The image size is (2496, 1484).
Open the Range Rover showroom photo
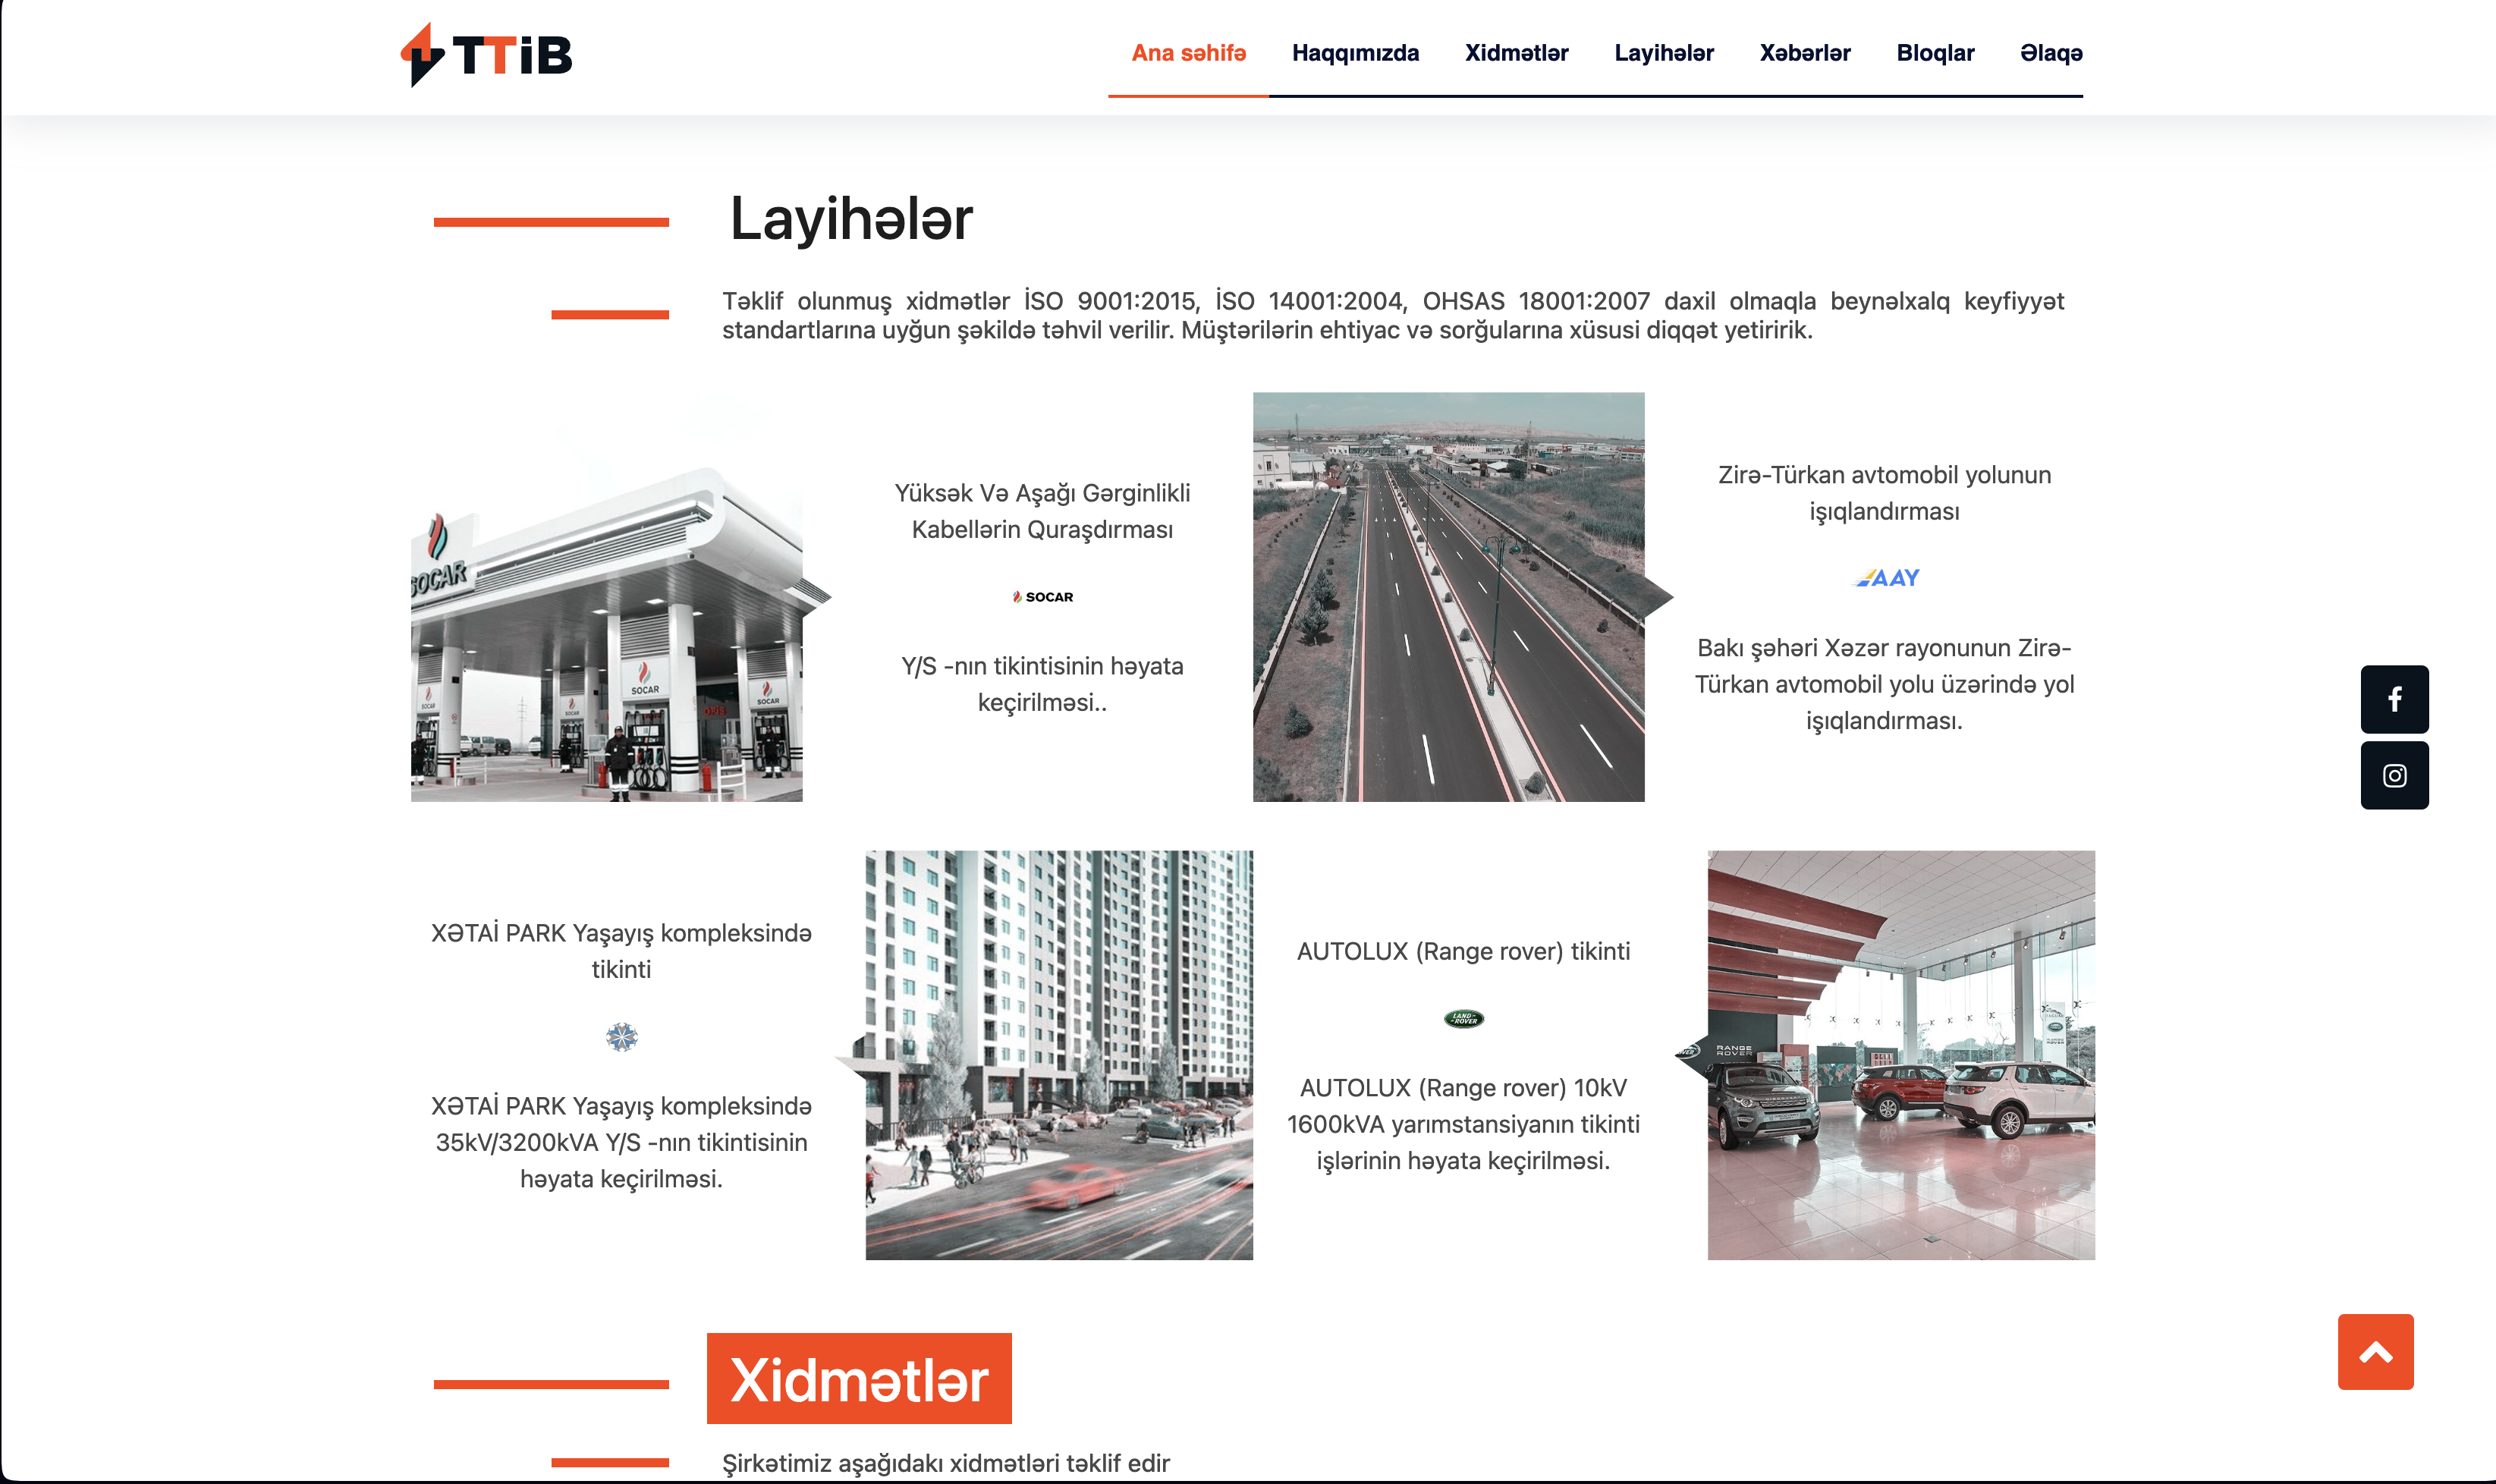coord(1900,1055)
